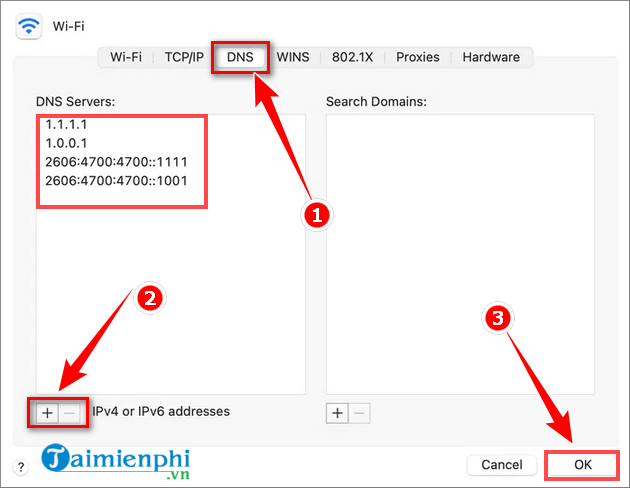Add a search domain with plus button
630x488 pixels.
[x=338, y=413]
